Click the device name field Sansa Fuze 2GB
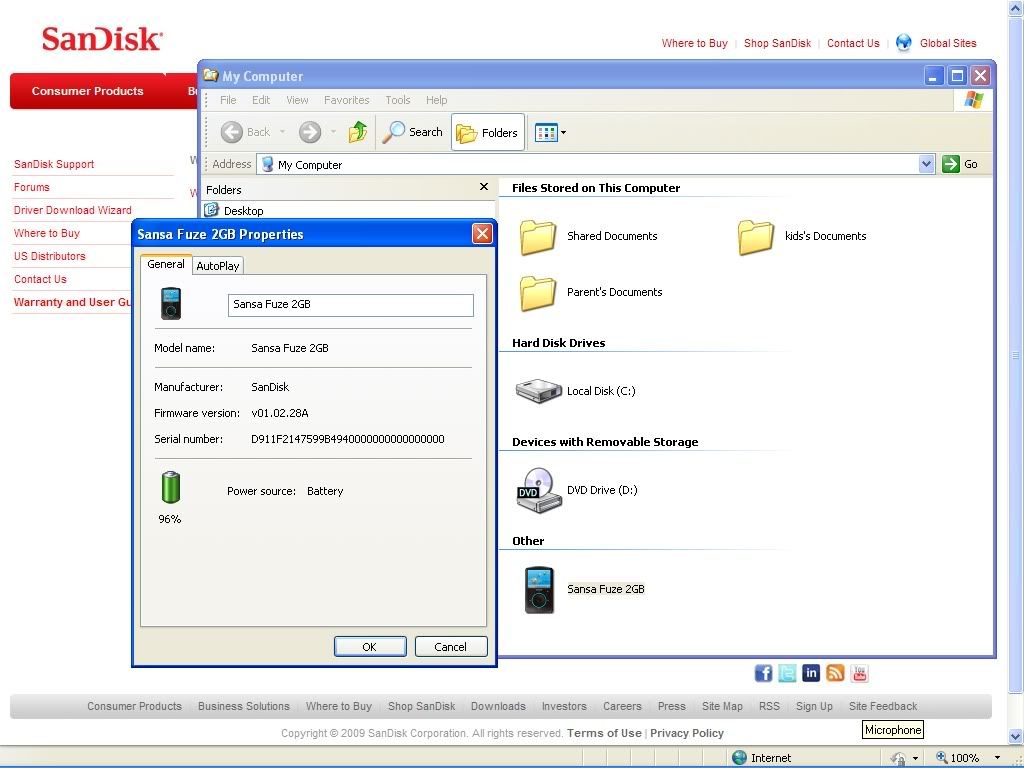The height and width of the screenshot is (768, 1024). pos(351,305)
